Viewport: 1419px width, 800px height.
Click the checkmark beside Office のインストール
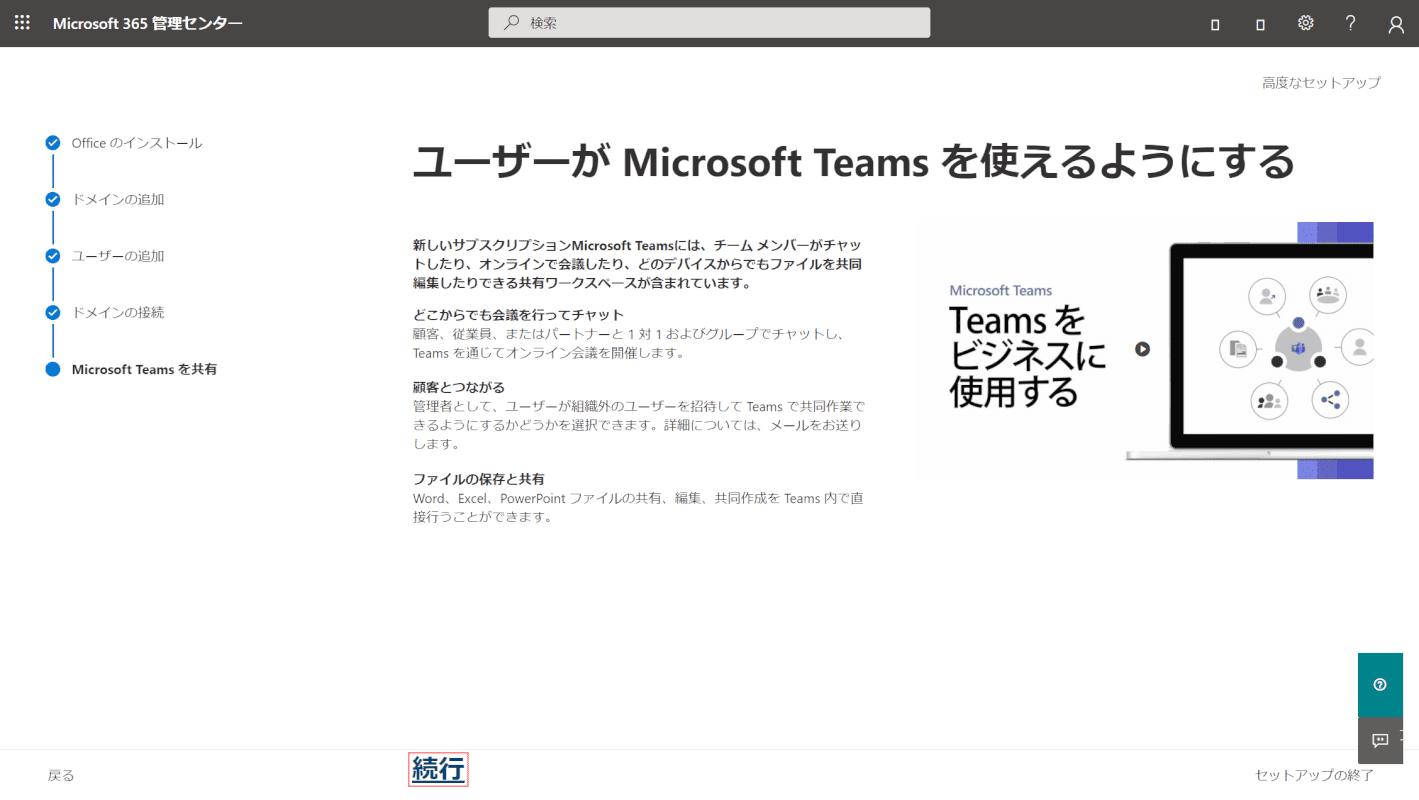53,143
